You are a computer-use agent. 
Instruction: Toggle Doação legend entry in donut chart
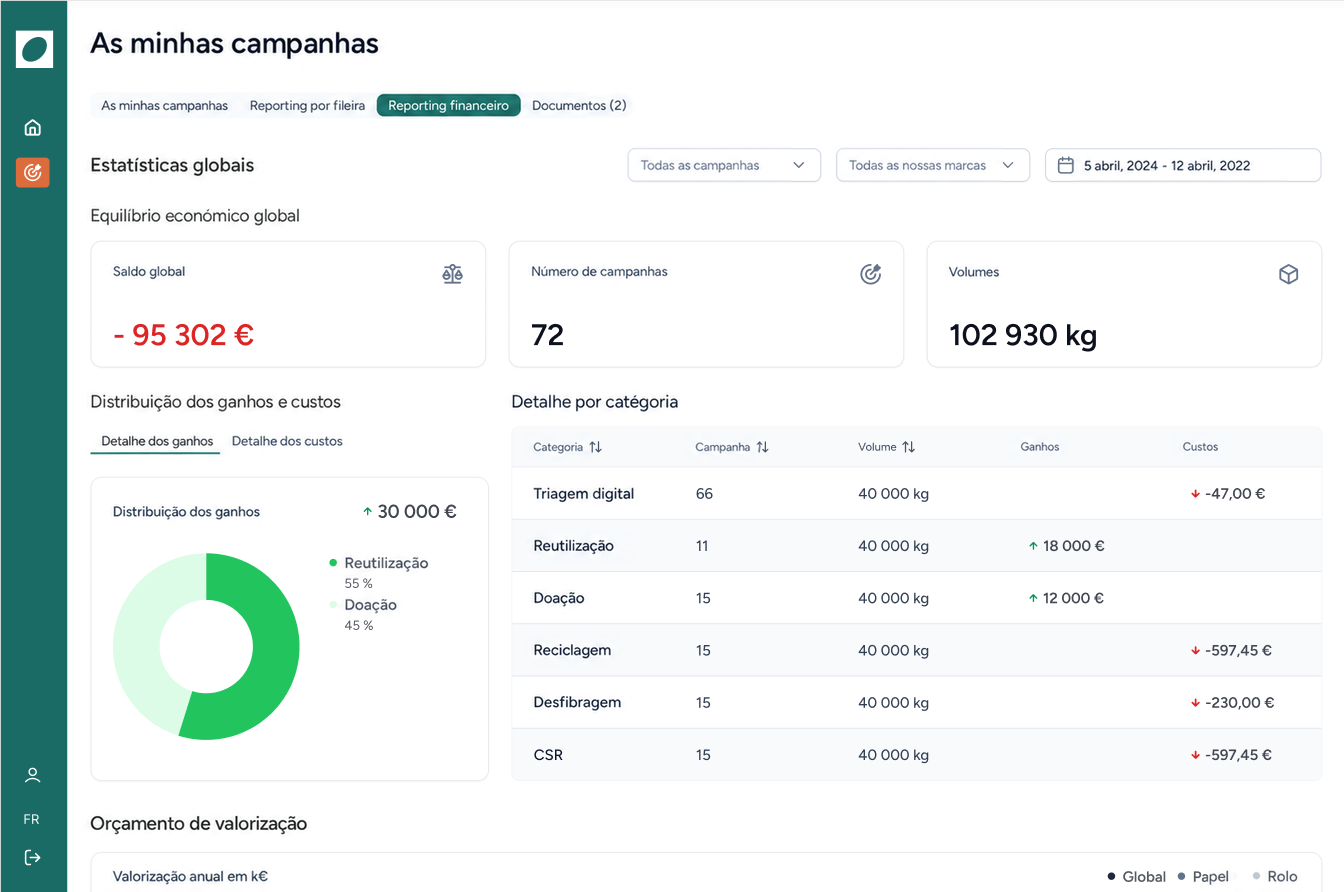(x=363, y=605)
